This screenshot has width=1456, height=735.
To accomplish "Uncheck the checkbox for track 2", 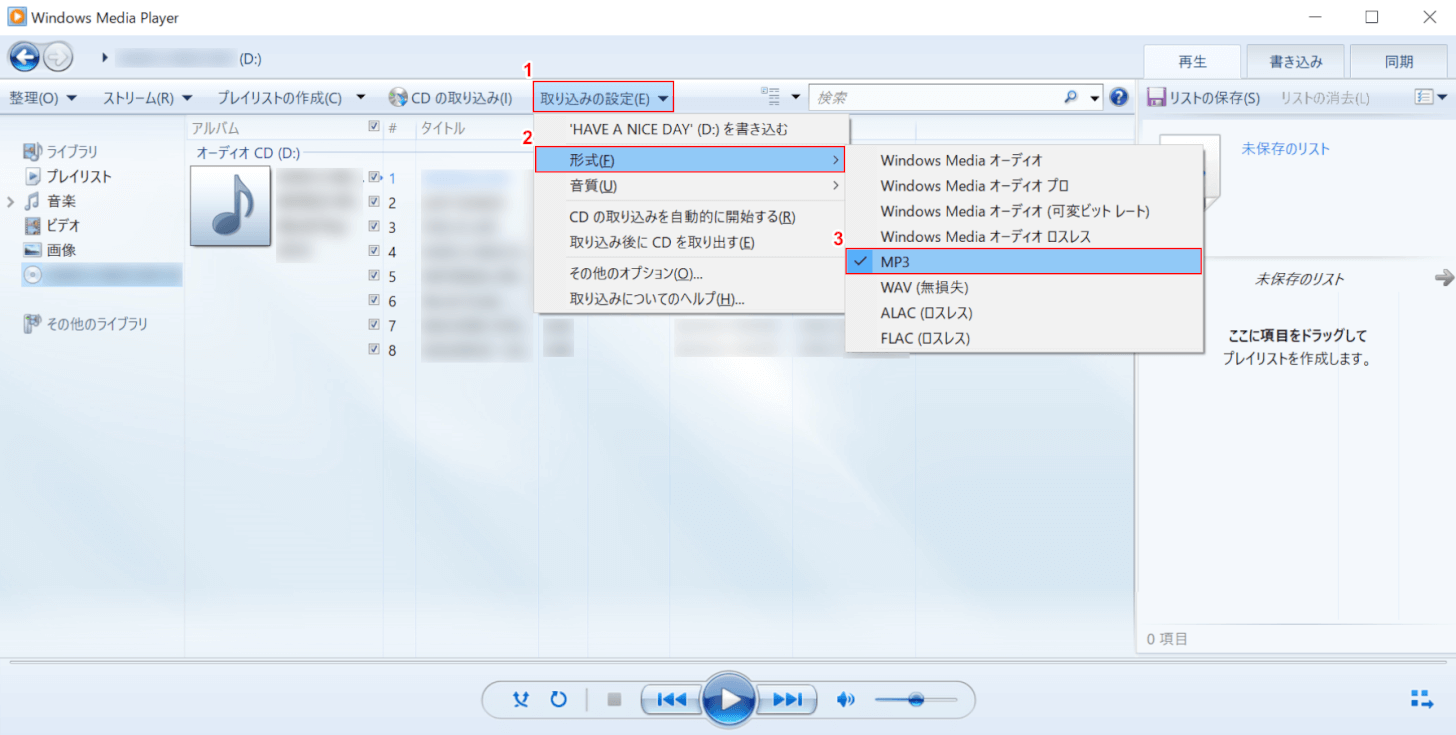I will (374, 202).
